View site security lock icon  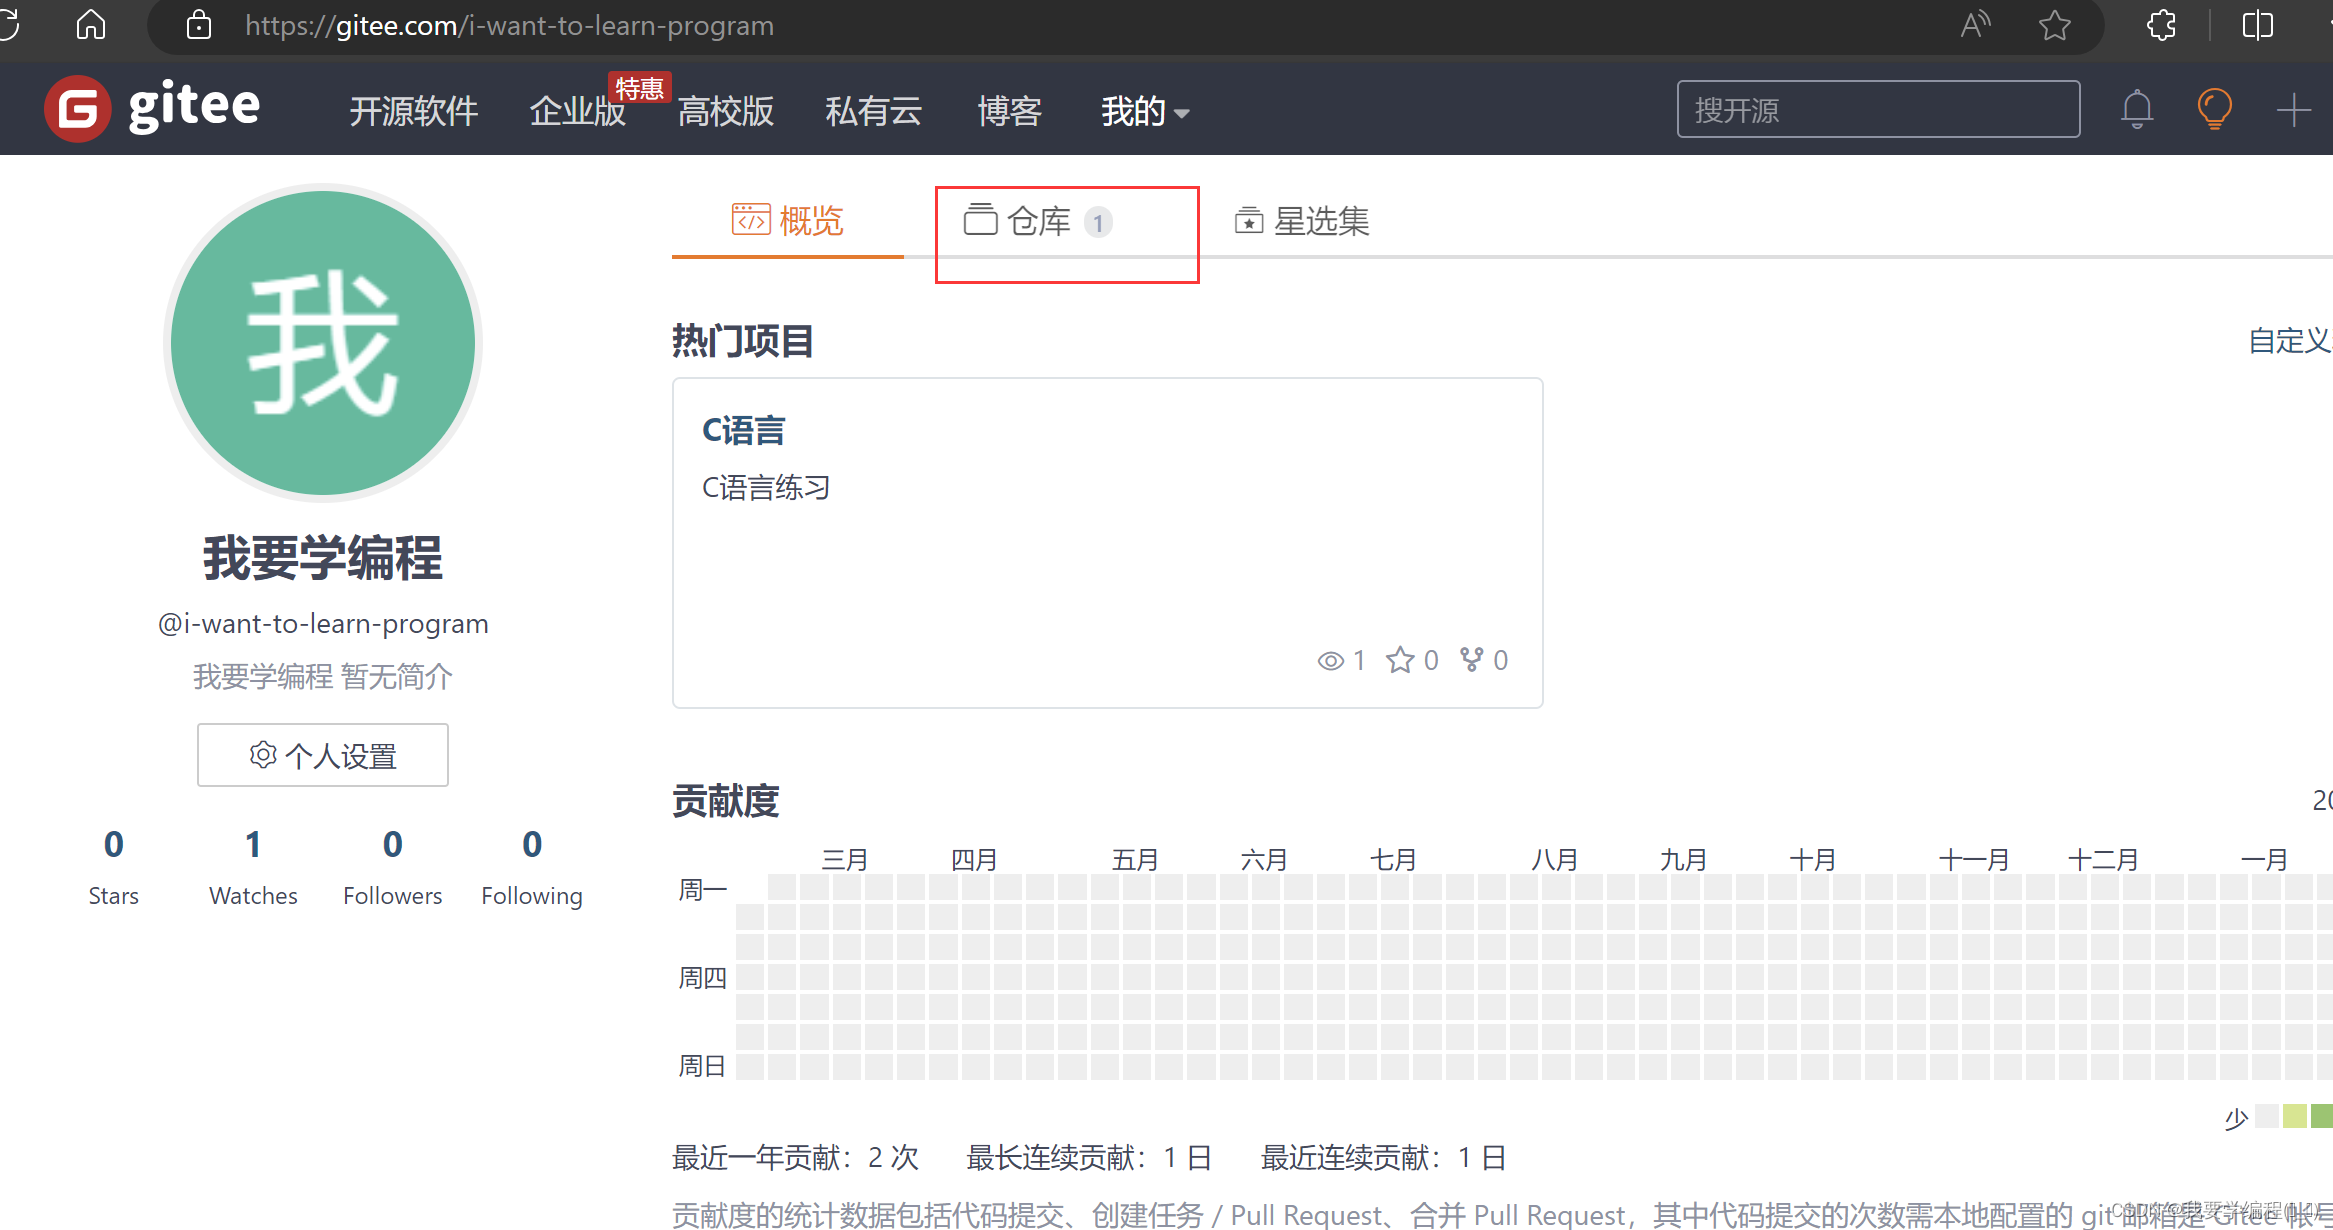pos(199,25)
